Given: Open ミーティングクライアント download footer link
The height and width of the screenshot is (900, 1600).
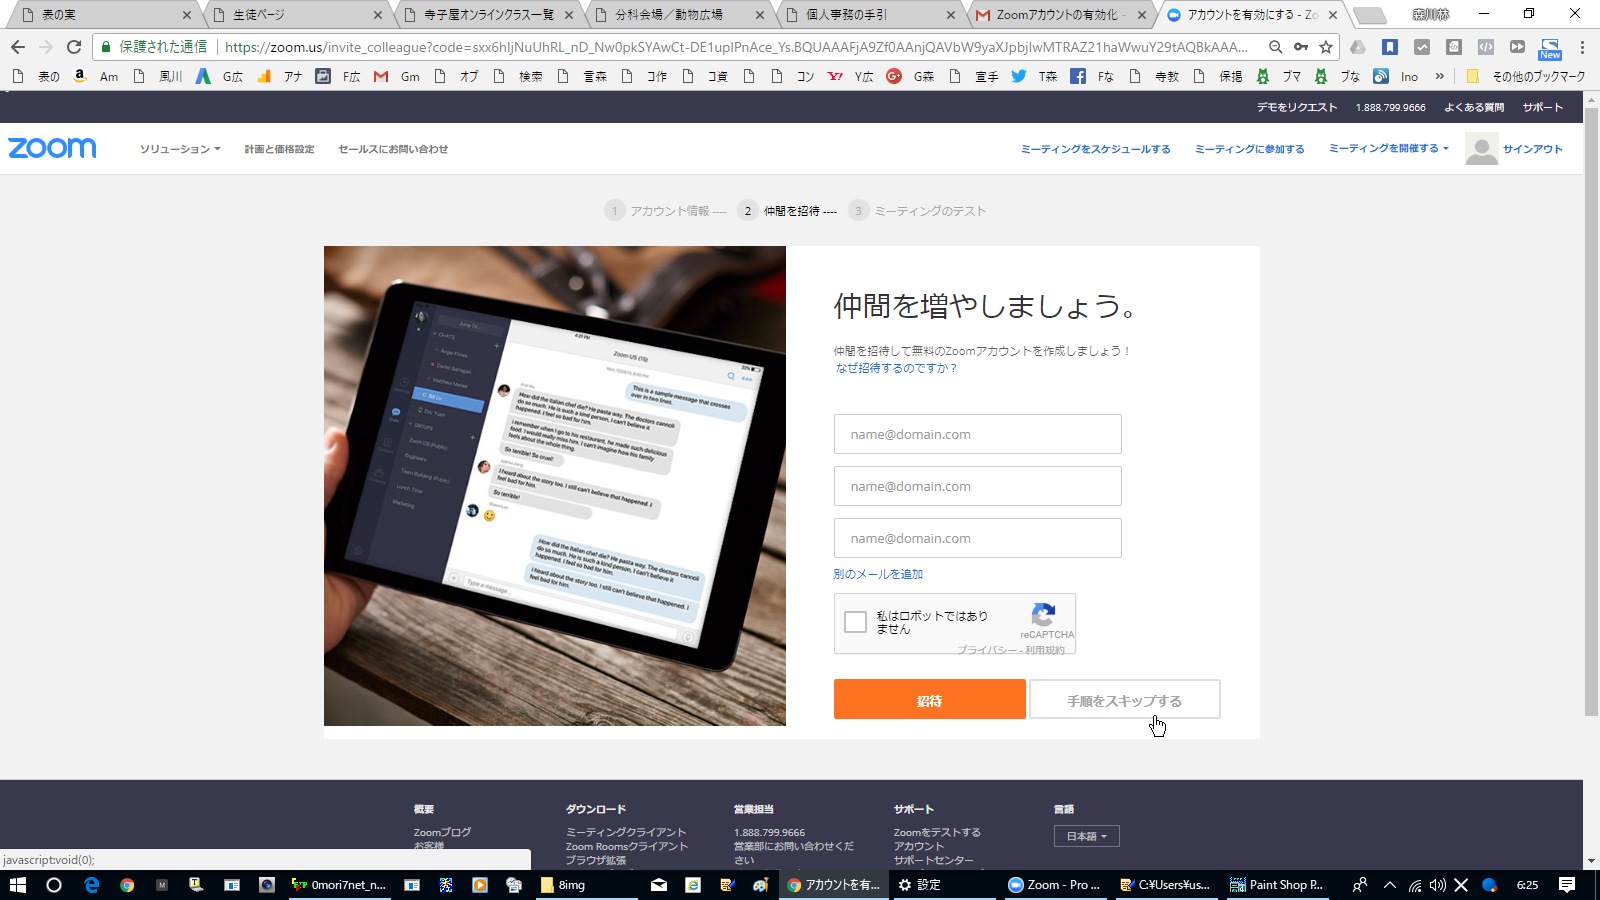Looking at the screenshot, I should [626, 832].
